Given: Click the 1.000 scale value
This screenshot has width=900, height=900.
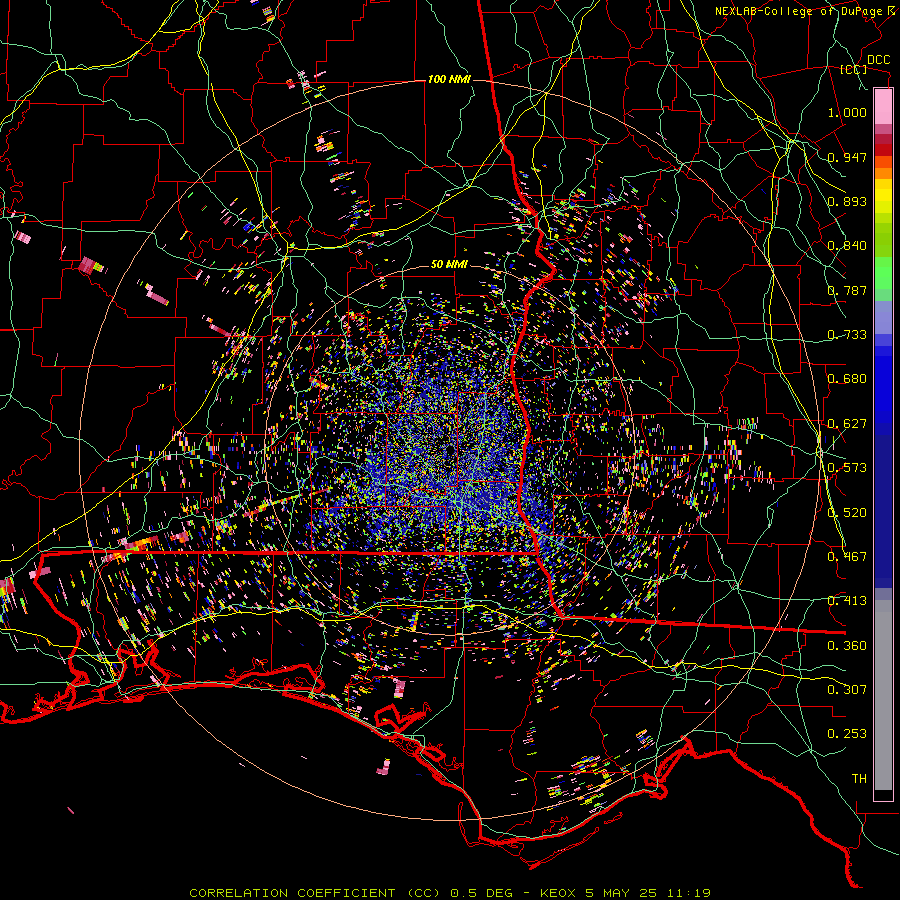Looking at the screenshot, I should tap(847, 112).
